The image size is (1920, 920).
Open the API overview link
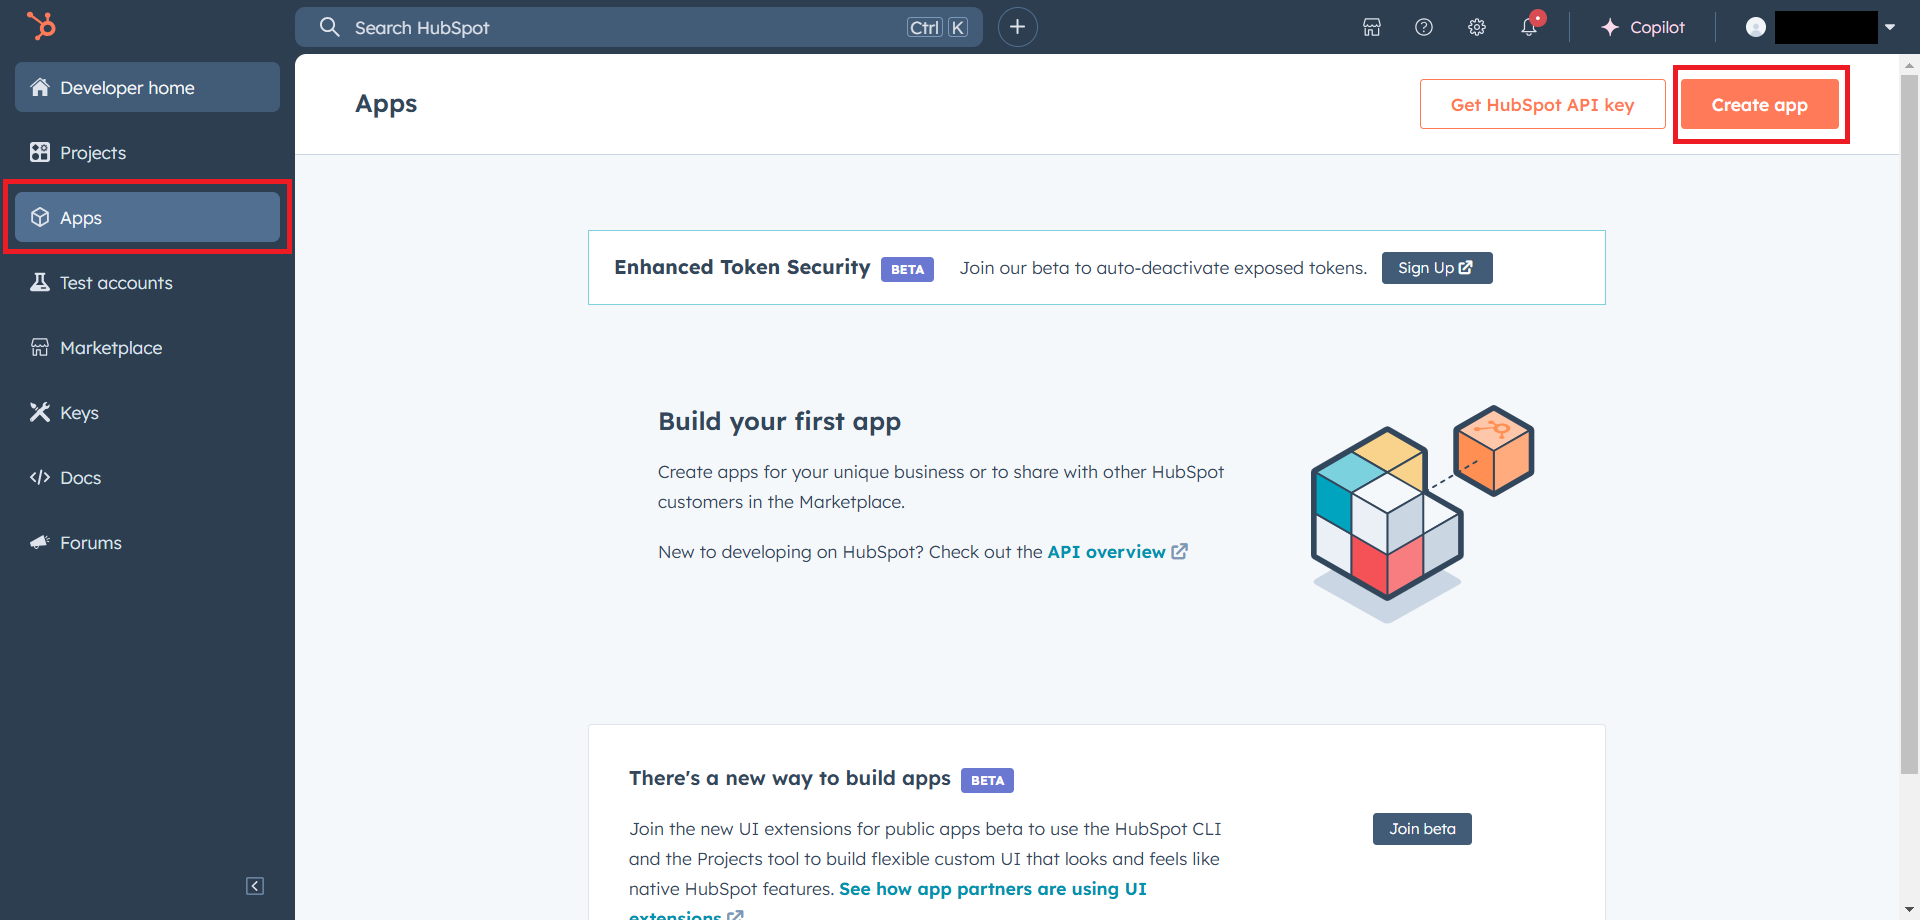pyautogui.click(x=1117, y=552)
